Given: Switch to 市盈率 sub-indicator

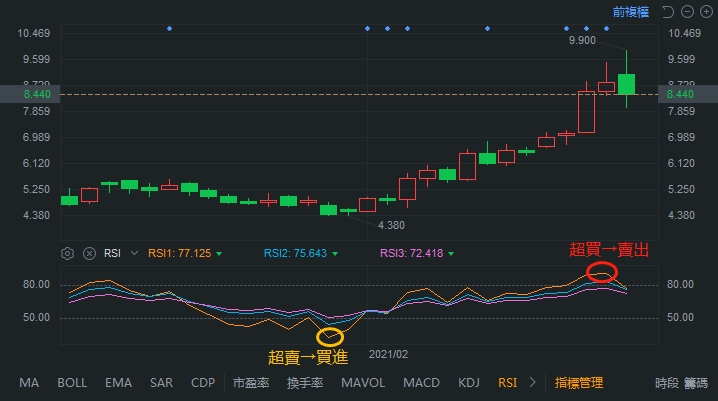Looking at the screenshot, I should (x=251, y=383).
